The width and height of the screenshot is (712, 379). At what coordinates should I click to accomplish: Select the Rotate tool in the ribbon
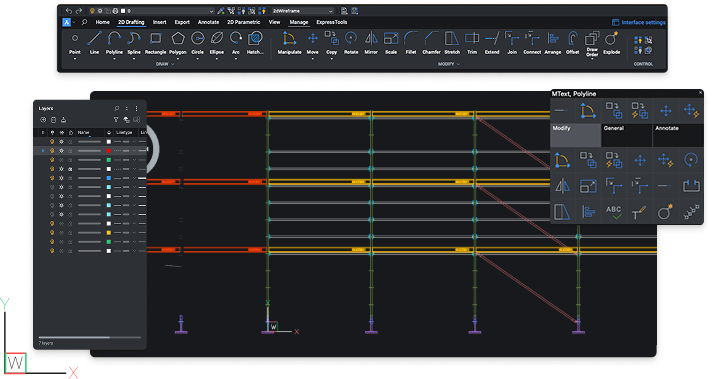[351, 43]
